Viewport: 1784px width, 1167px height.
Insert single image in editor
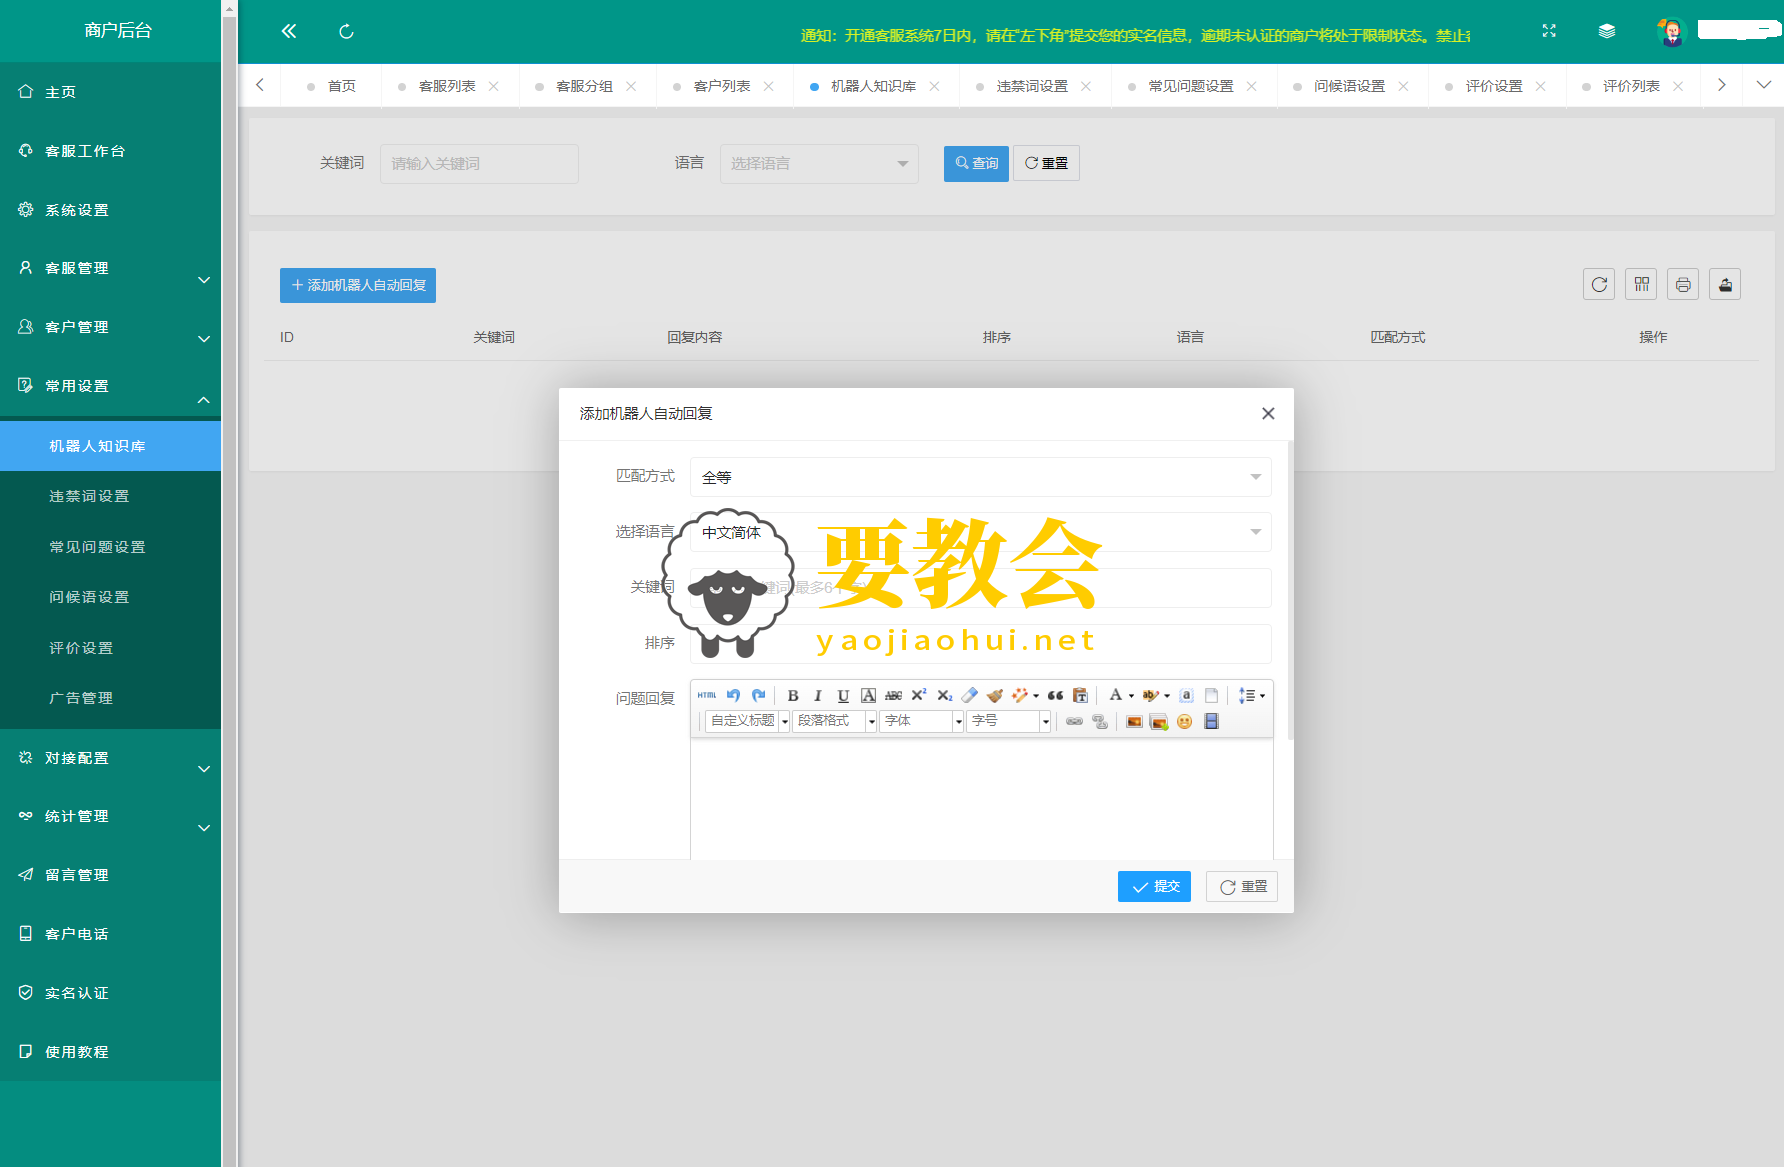point(1134,721)
